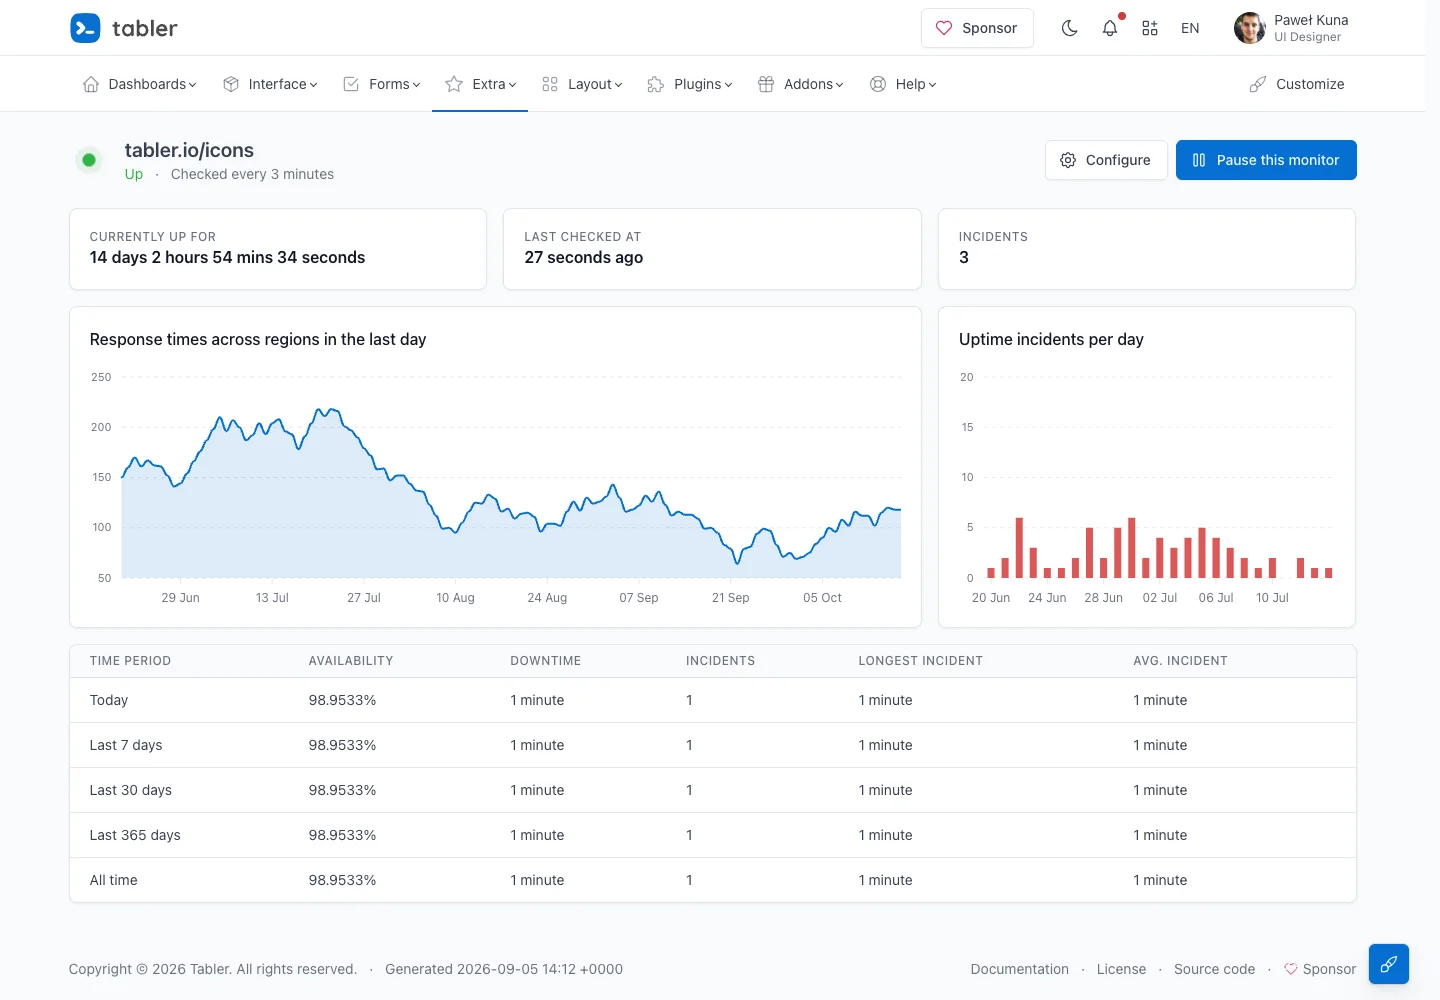Viewport: 1440px width, 1000px height.
Task: Click the 'All time' row label
Action: (114, 880)
